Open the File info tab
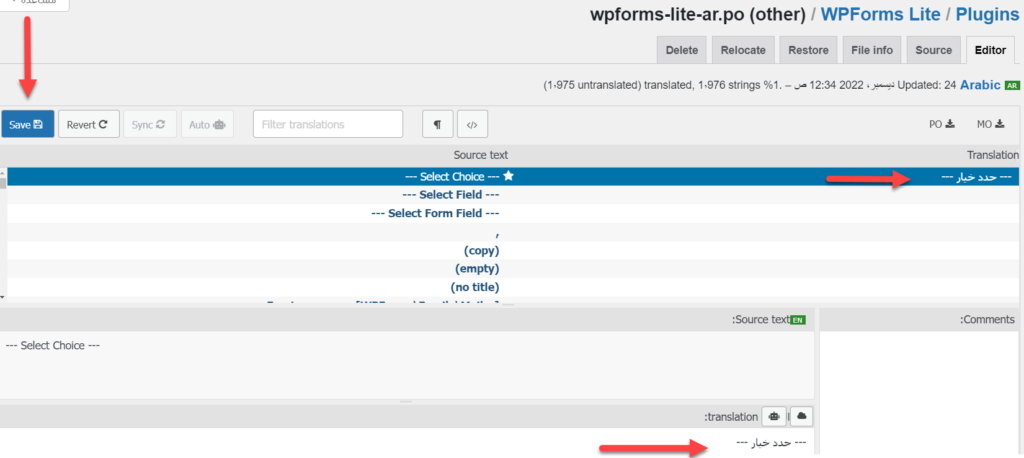This screenshot has width=1024, height=458. [x=872, y=50]
